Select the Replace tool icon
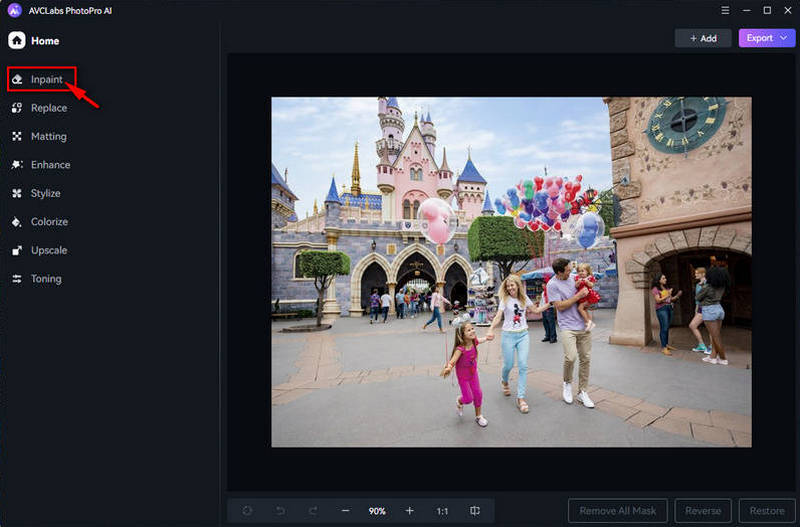800x527 pixels. pyautogui.click(x=17, y=108)
